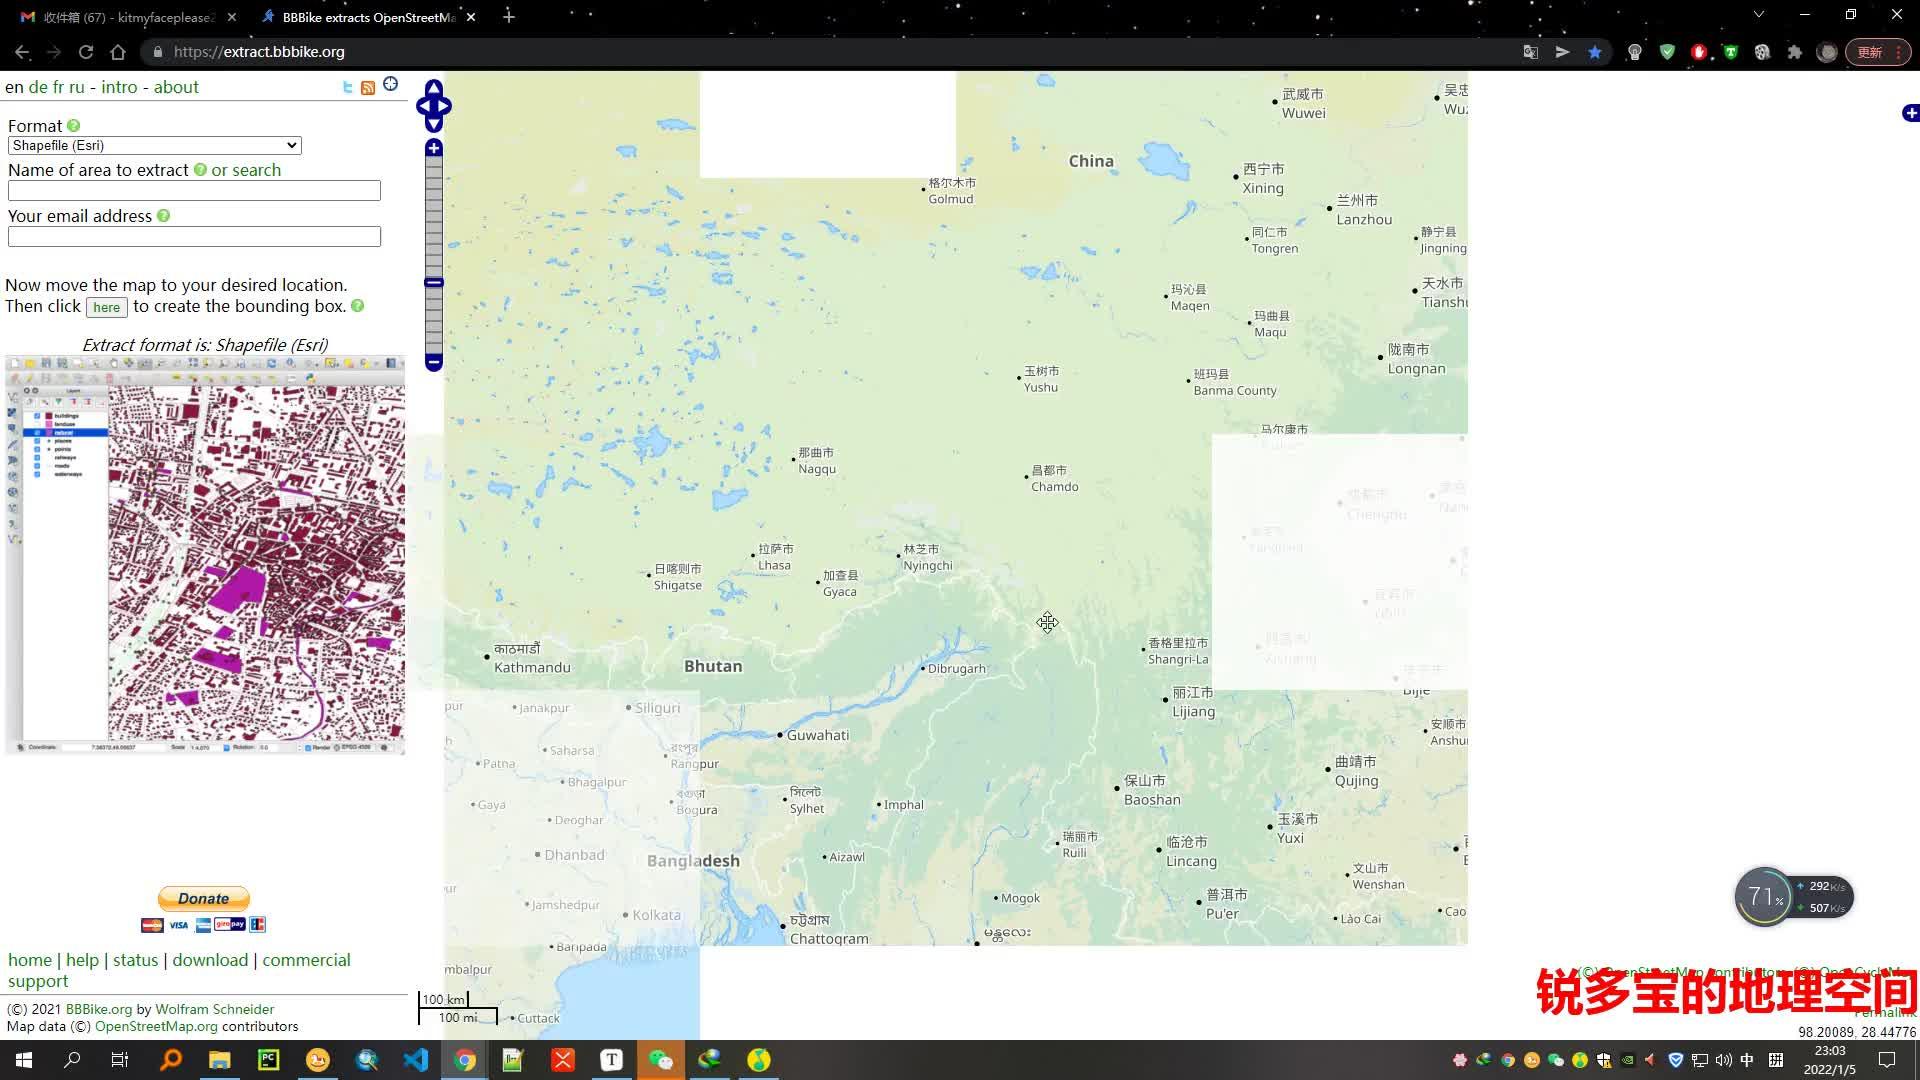Pan map south with the down arrow
This screenshot has width=1920, height=1080.
(434, 125)
